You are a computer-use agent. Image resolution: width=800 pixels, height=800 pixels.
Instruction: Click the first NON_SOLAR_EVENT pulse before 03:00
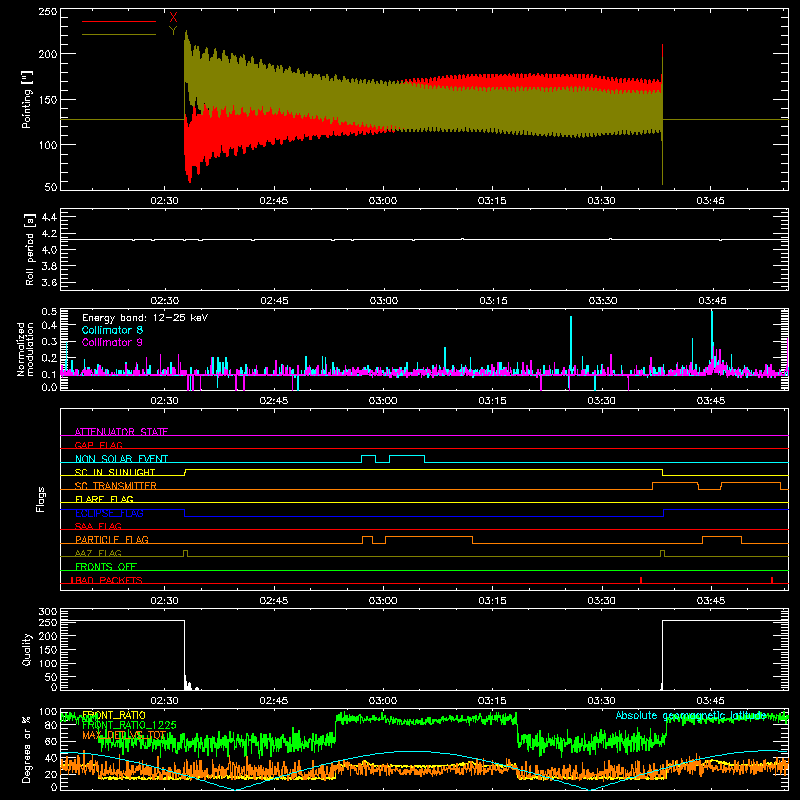pos(369,459)
